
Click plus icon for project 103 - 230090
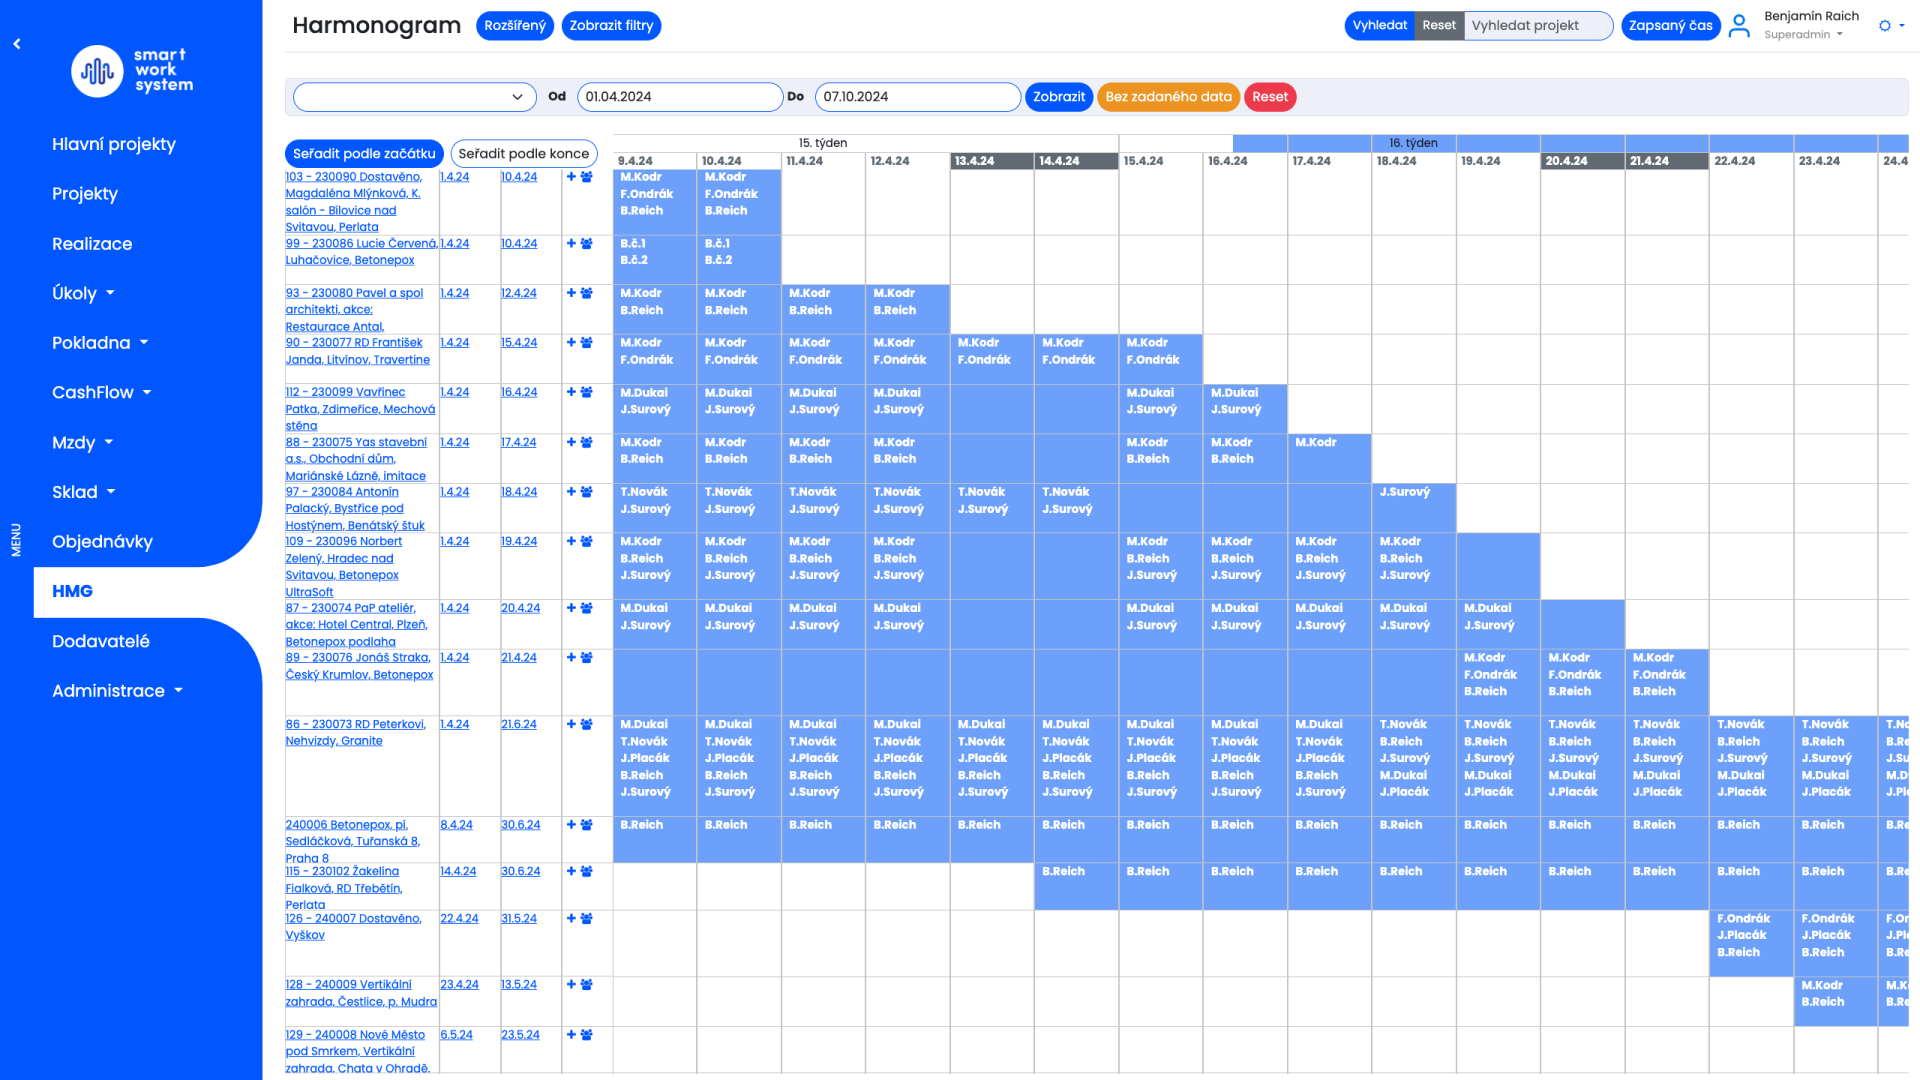pyautogui.click(x=571, y=177)
